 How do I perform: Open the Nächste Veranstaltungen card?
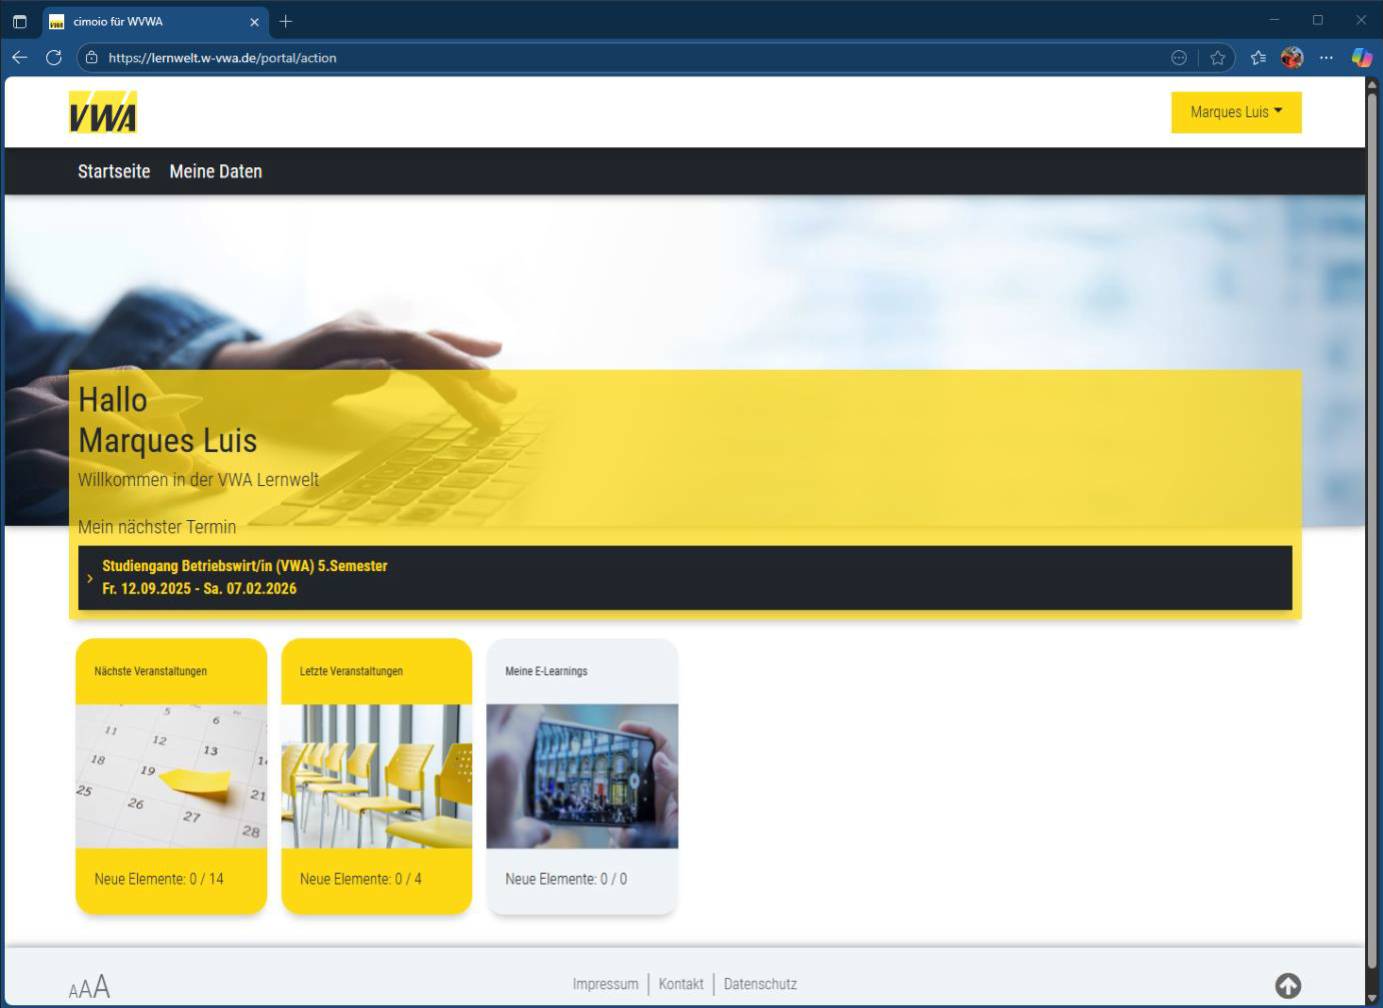(x=171, y=776)
